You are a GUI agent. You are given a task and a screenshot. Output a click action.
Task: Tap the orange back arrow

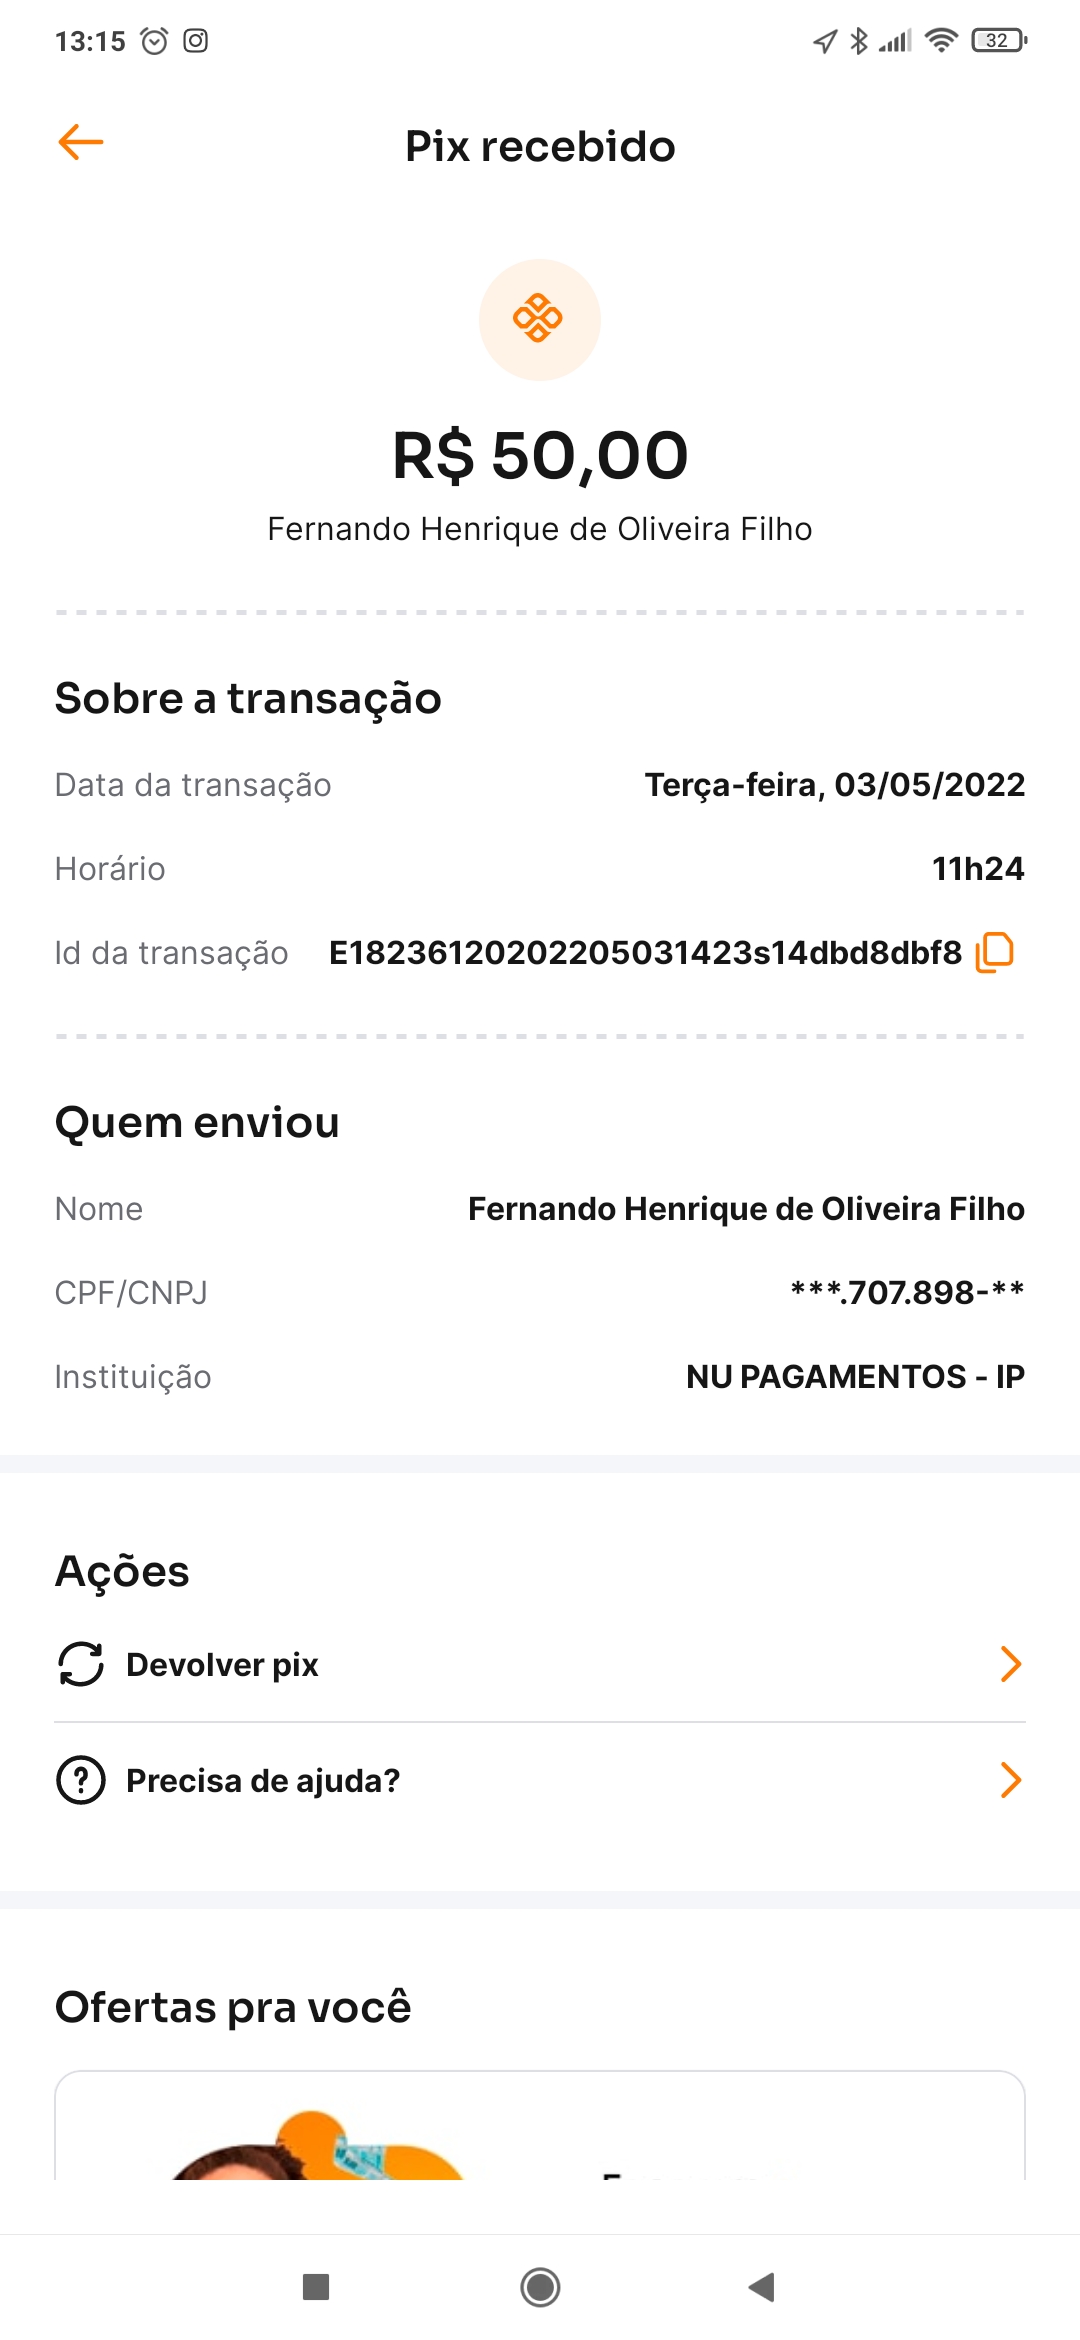(x=81, y=143)
